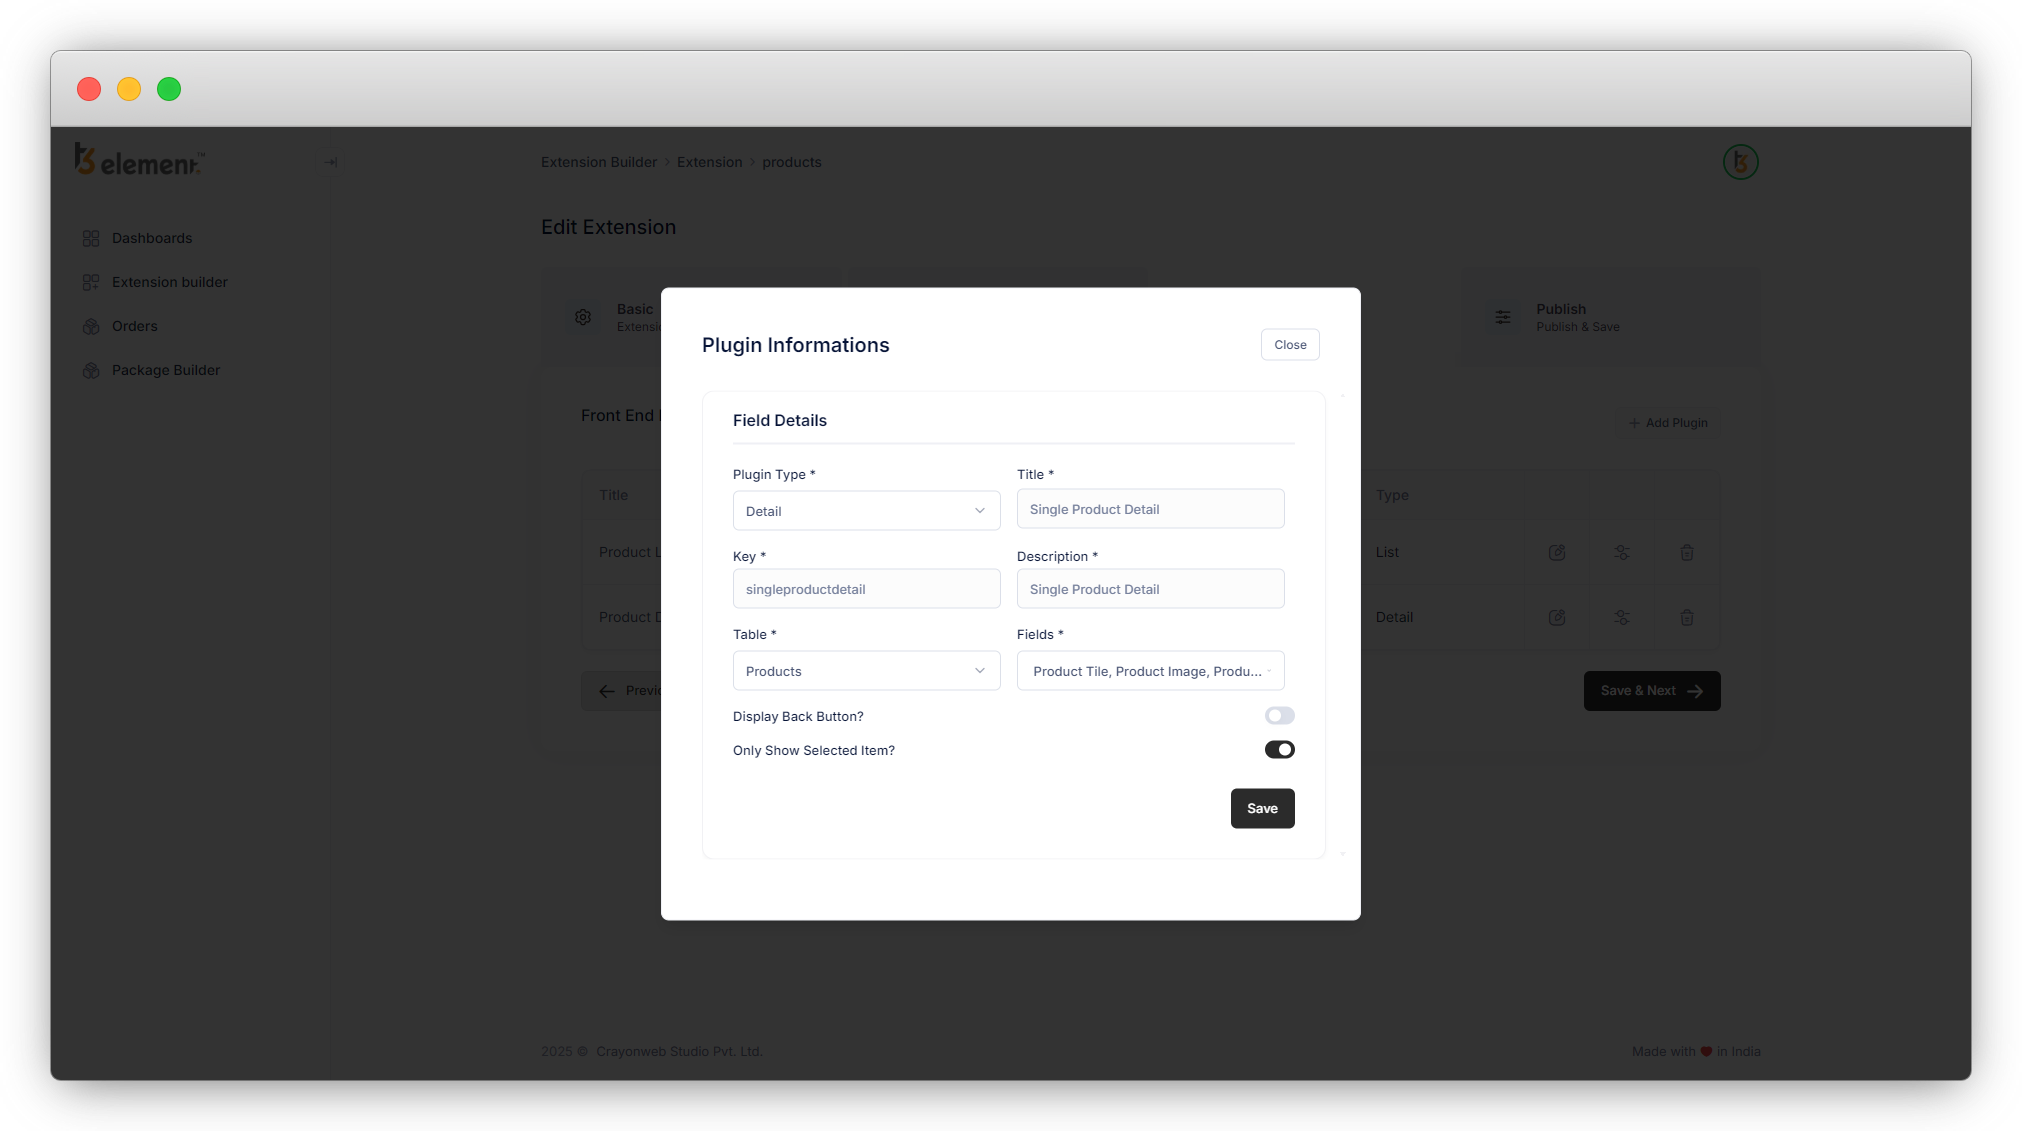Click the Title input field
Image resolution: width=2022 pixels, height=1131 pixels.
point(1150,509)
